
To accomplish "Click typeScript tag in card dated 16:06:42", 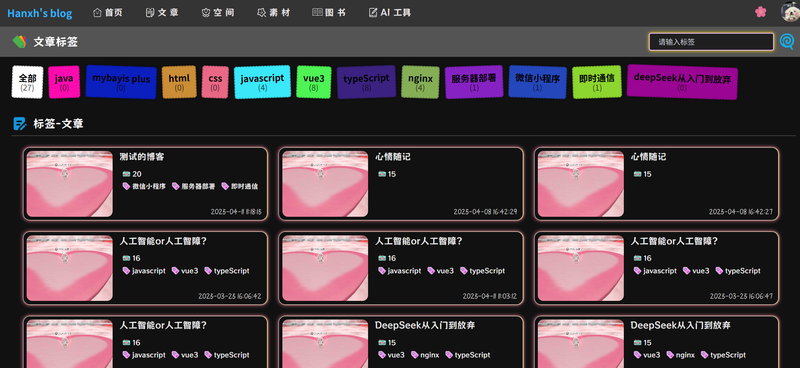I will [227, 271].
